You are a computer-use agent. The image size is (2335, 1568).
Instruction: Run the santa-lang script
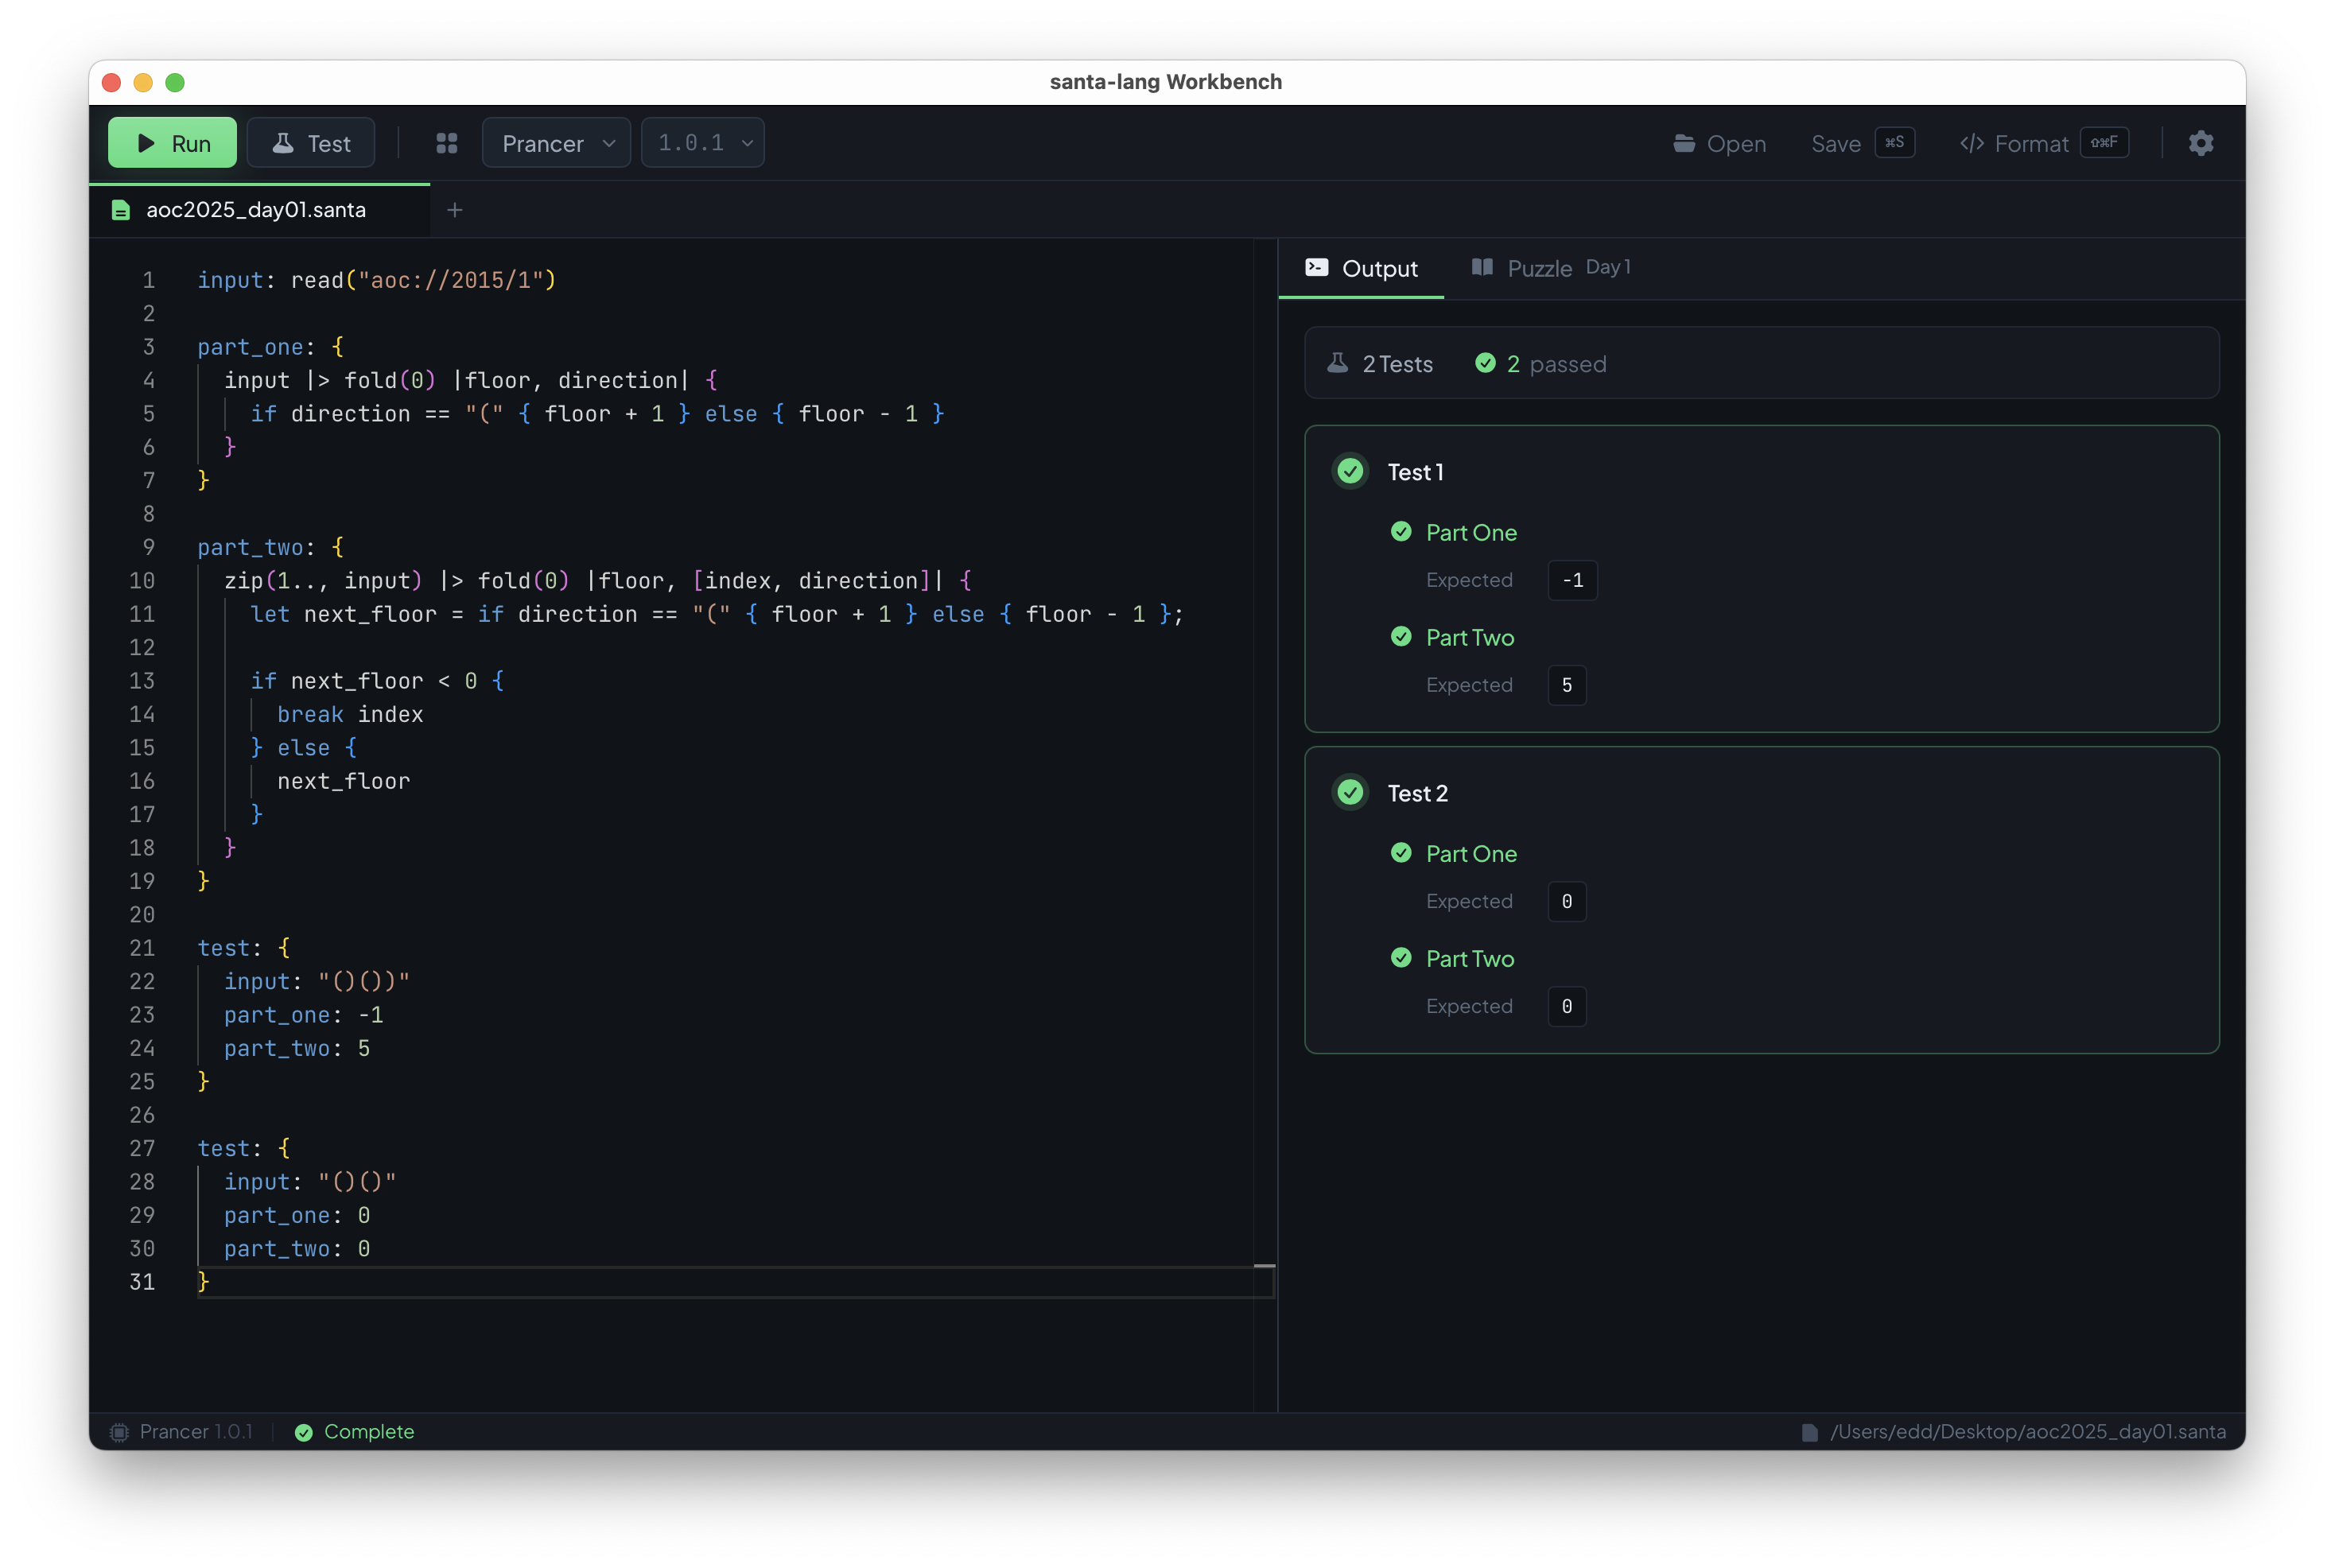[x=171, y=142]
